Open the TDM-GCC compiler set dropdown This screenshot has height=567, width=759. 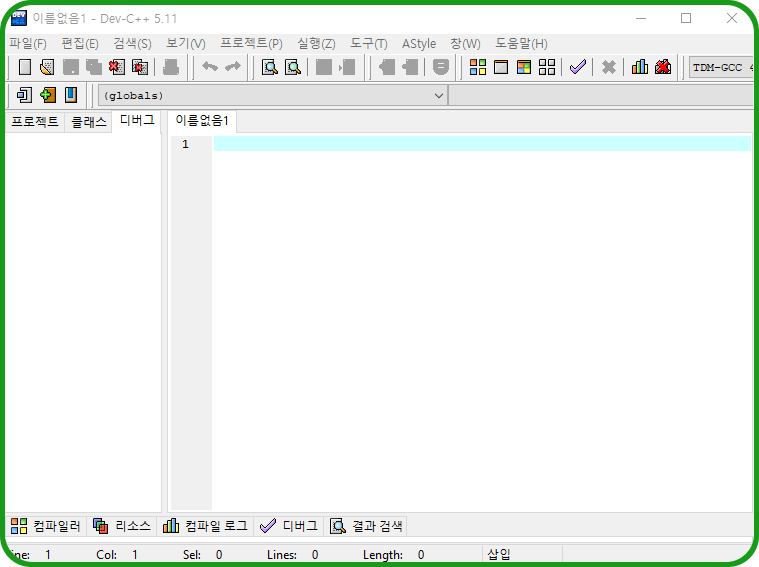(721, 67)
